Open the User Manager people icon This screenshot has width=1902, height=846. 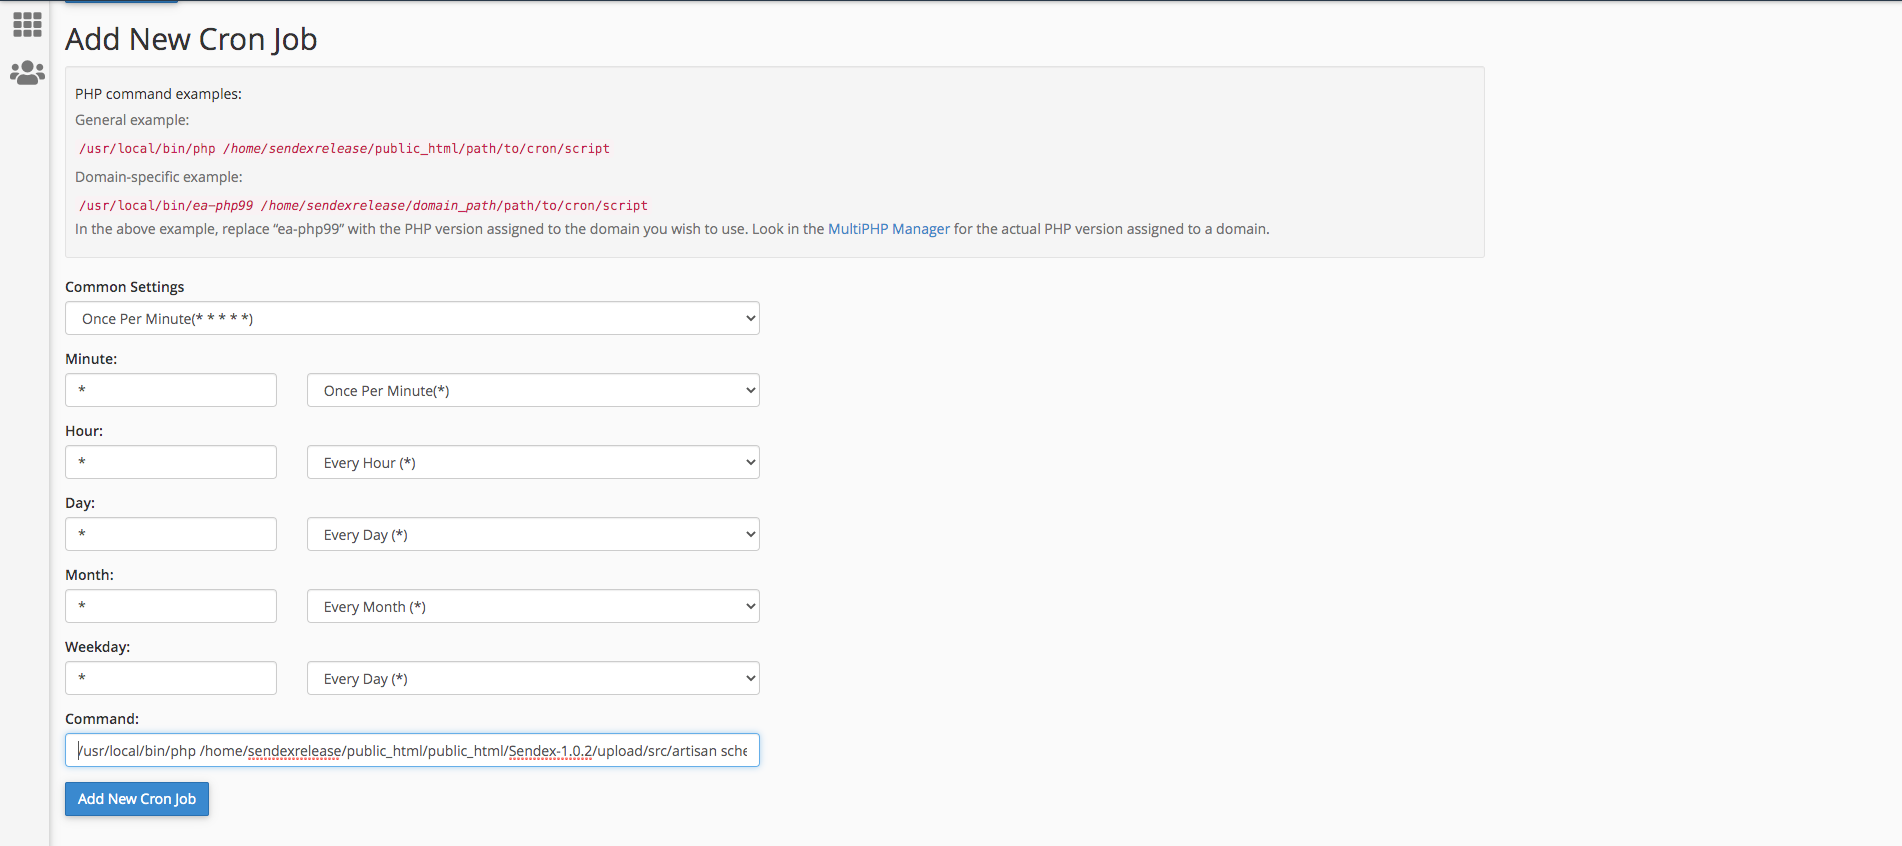tap(27, 73)
